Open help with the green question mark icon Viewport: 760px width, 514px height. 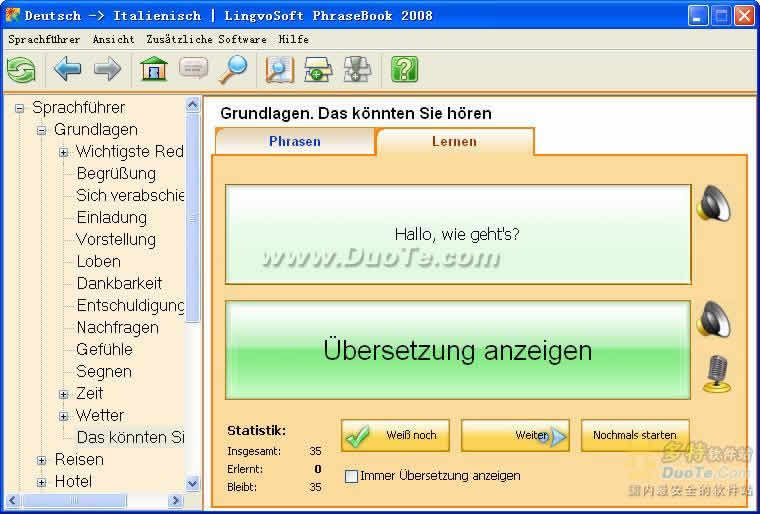[404, 70]
